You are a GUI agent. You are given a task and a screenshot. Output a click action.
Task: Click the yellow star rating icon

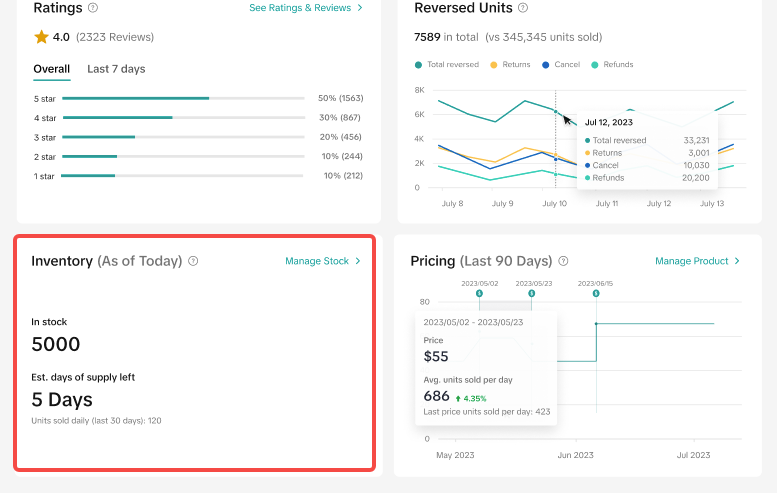pos(41,37)
